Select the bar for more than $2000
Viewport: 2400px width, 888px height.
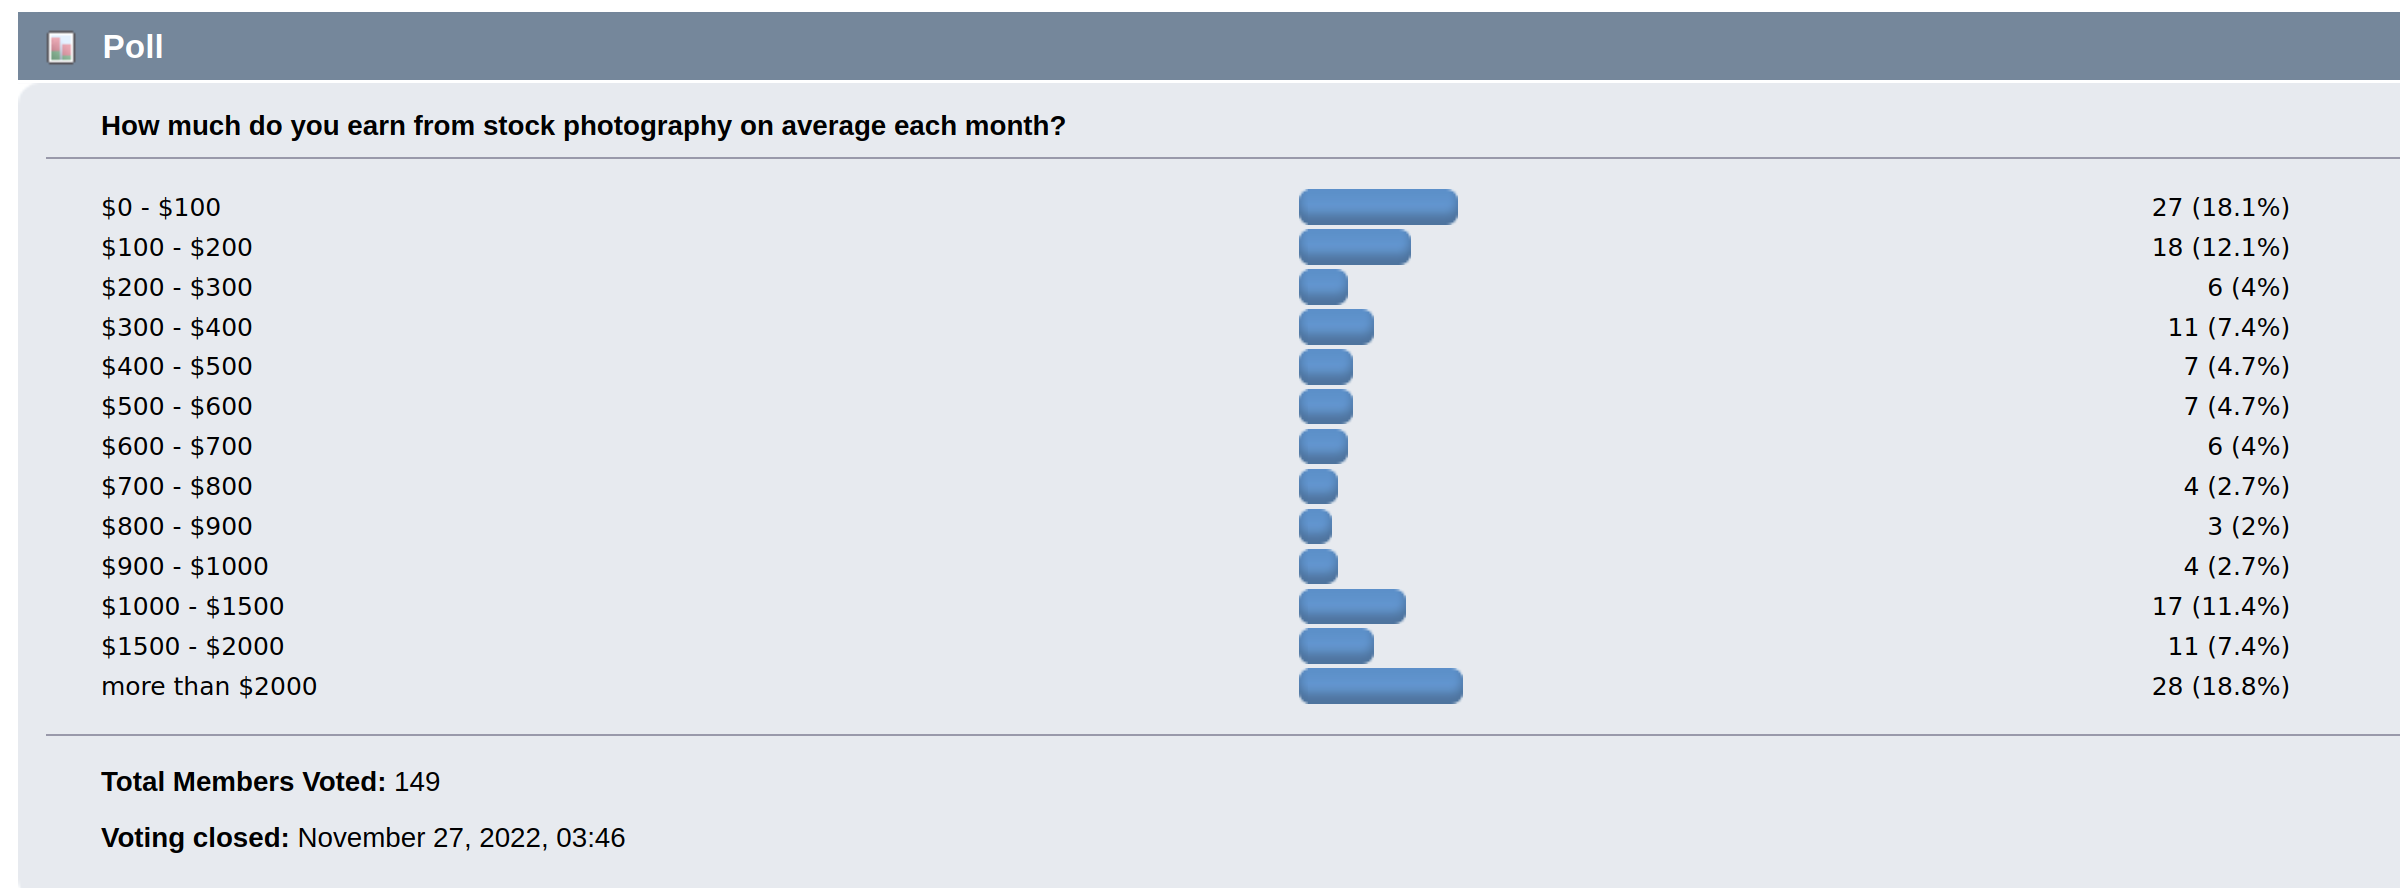1379,686
